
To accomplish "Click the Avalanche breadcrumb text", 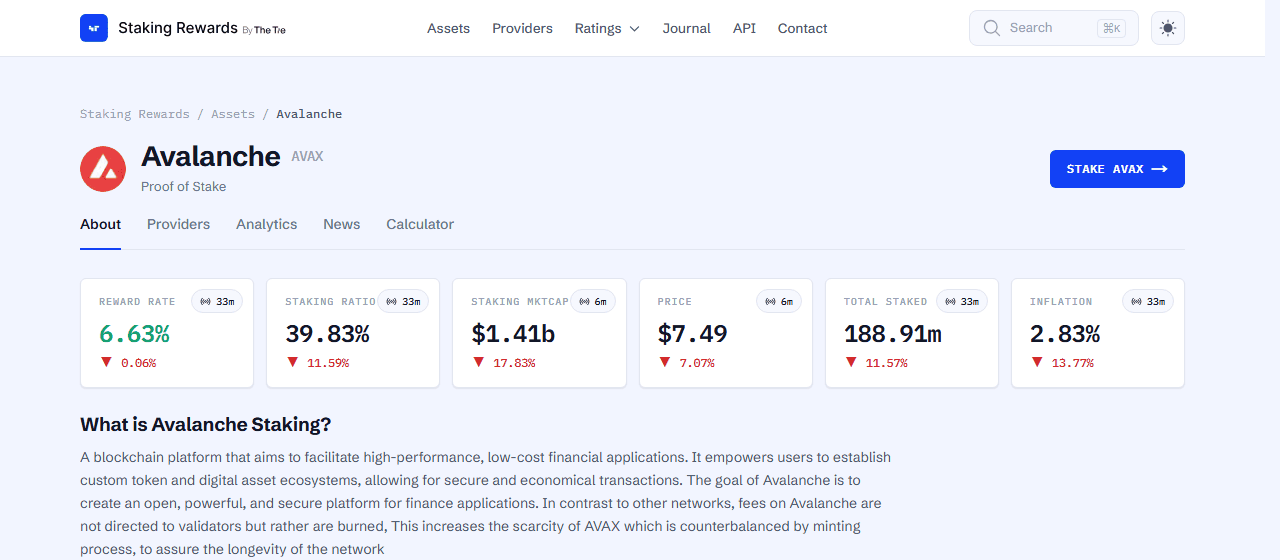I will [x=309, y=114].
